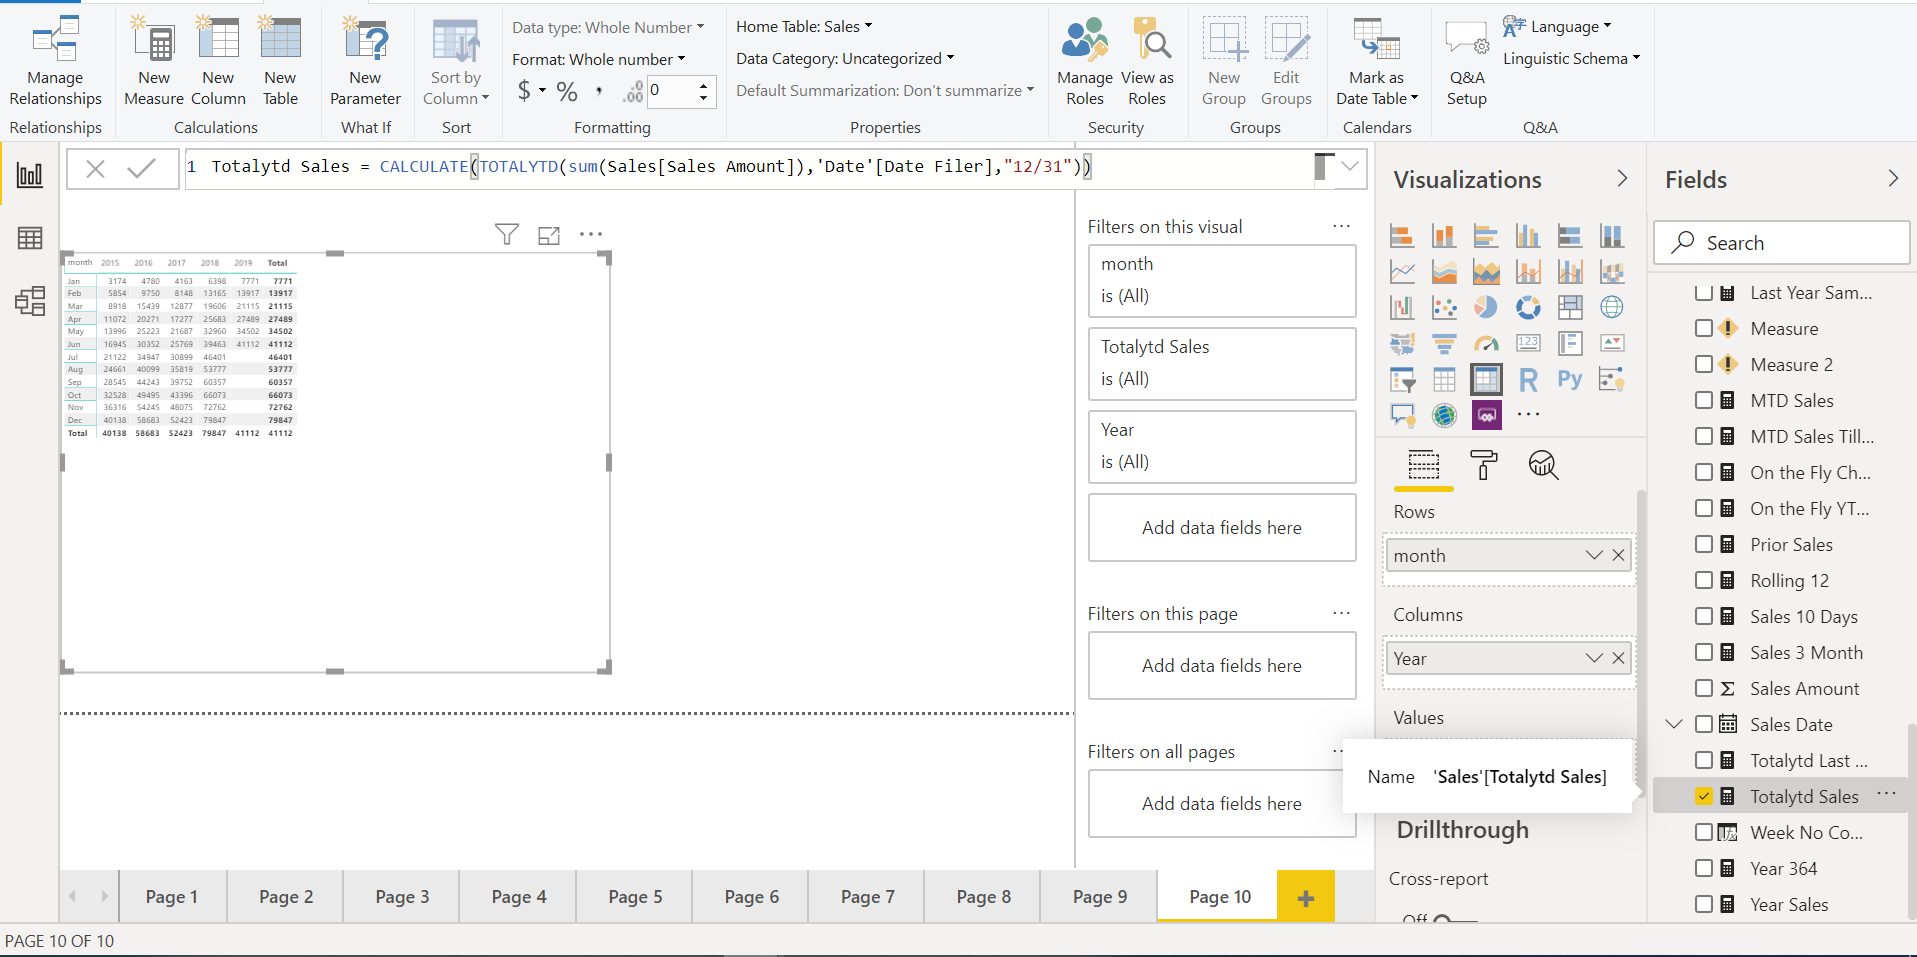
Task: Select the Python visual icon
Action: [x=1569, y=379]
